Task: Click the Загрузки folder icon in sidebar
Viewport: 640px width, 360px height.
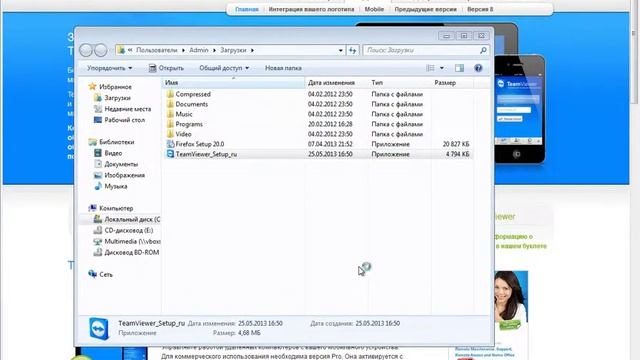Action: (x=98, y=98)
